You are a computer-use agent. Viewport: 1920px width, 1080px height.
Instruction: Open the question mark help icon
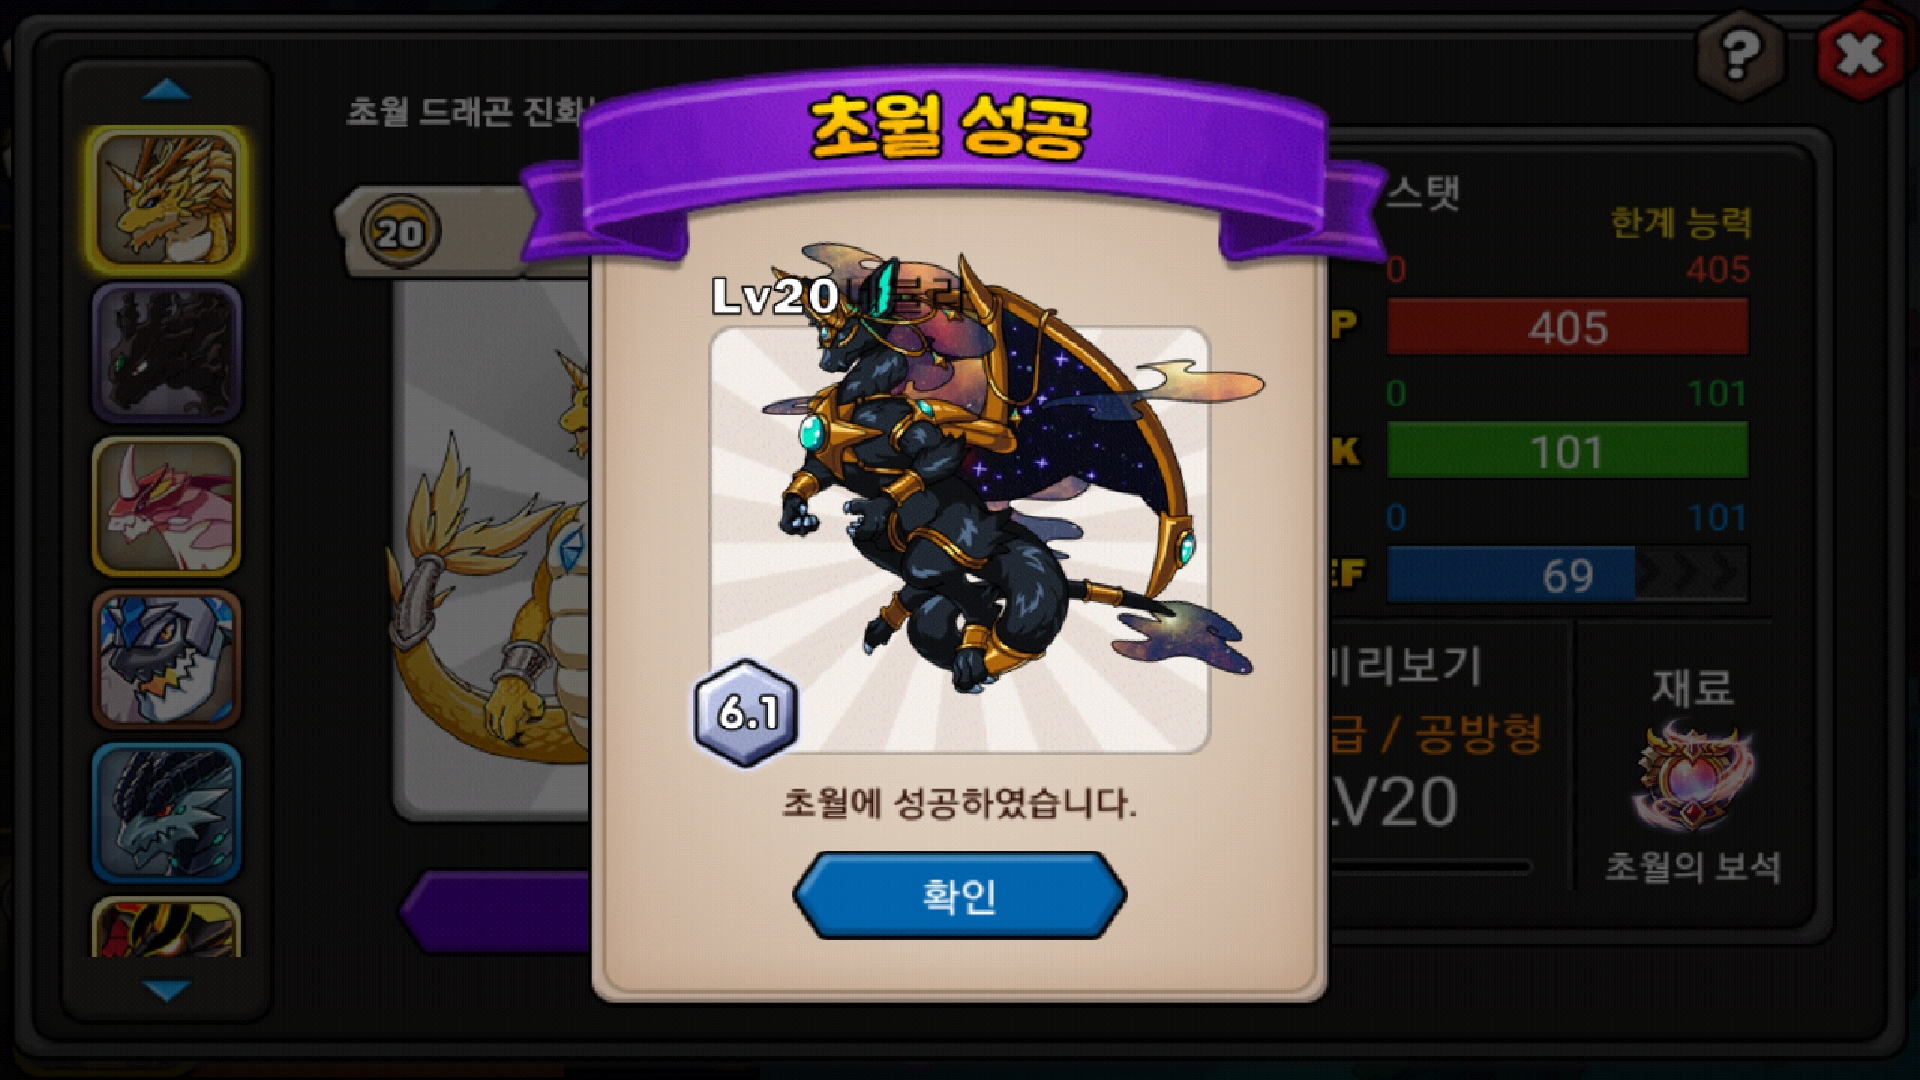(1740, 54)
